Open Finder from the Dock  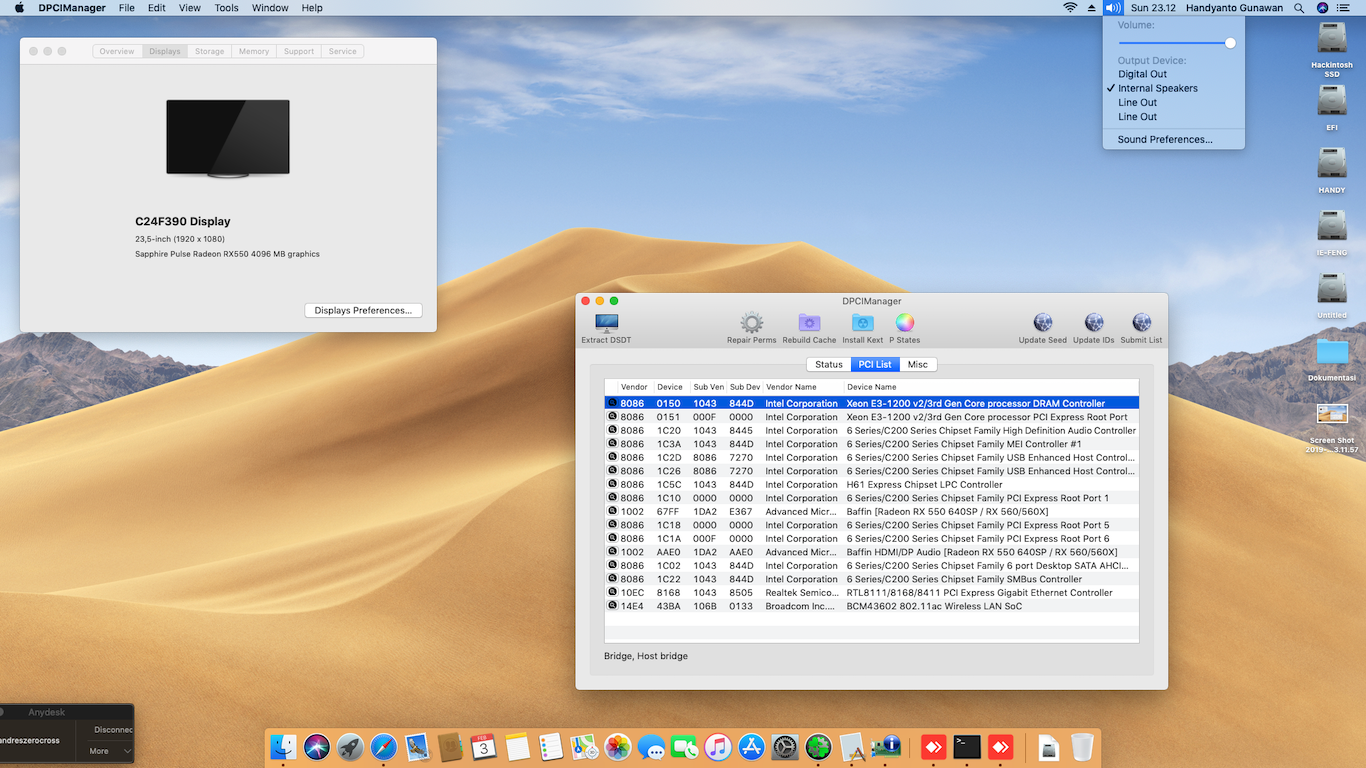(x=284, y=746)
